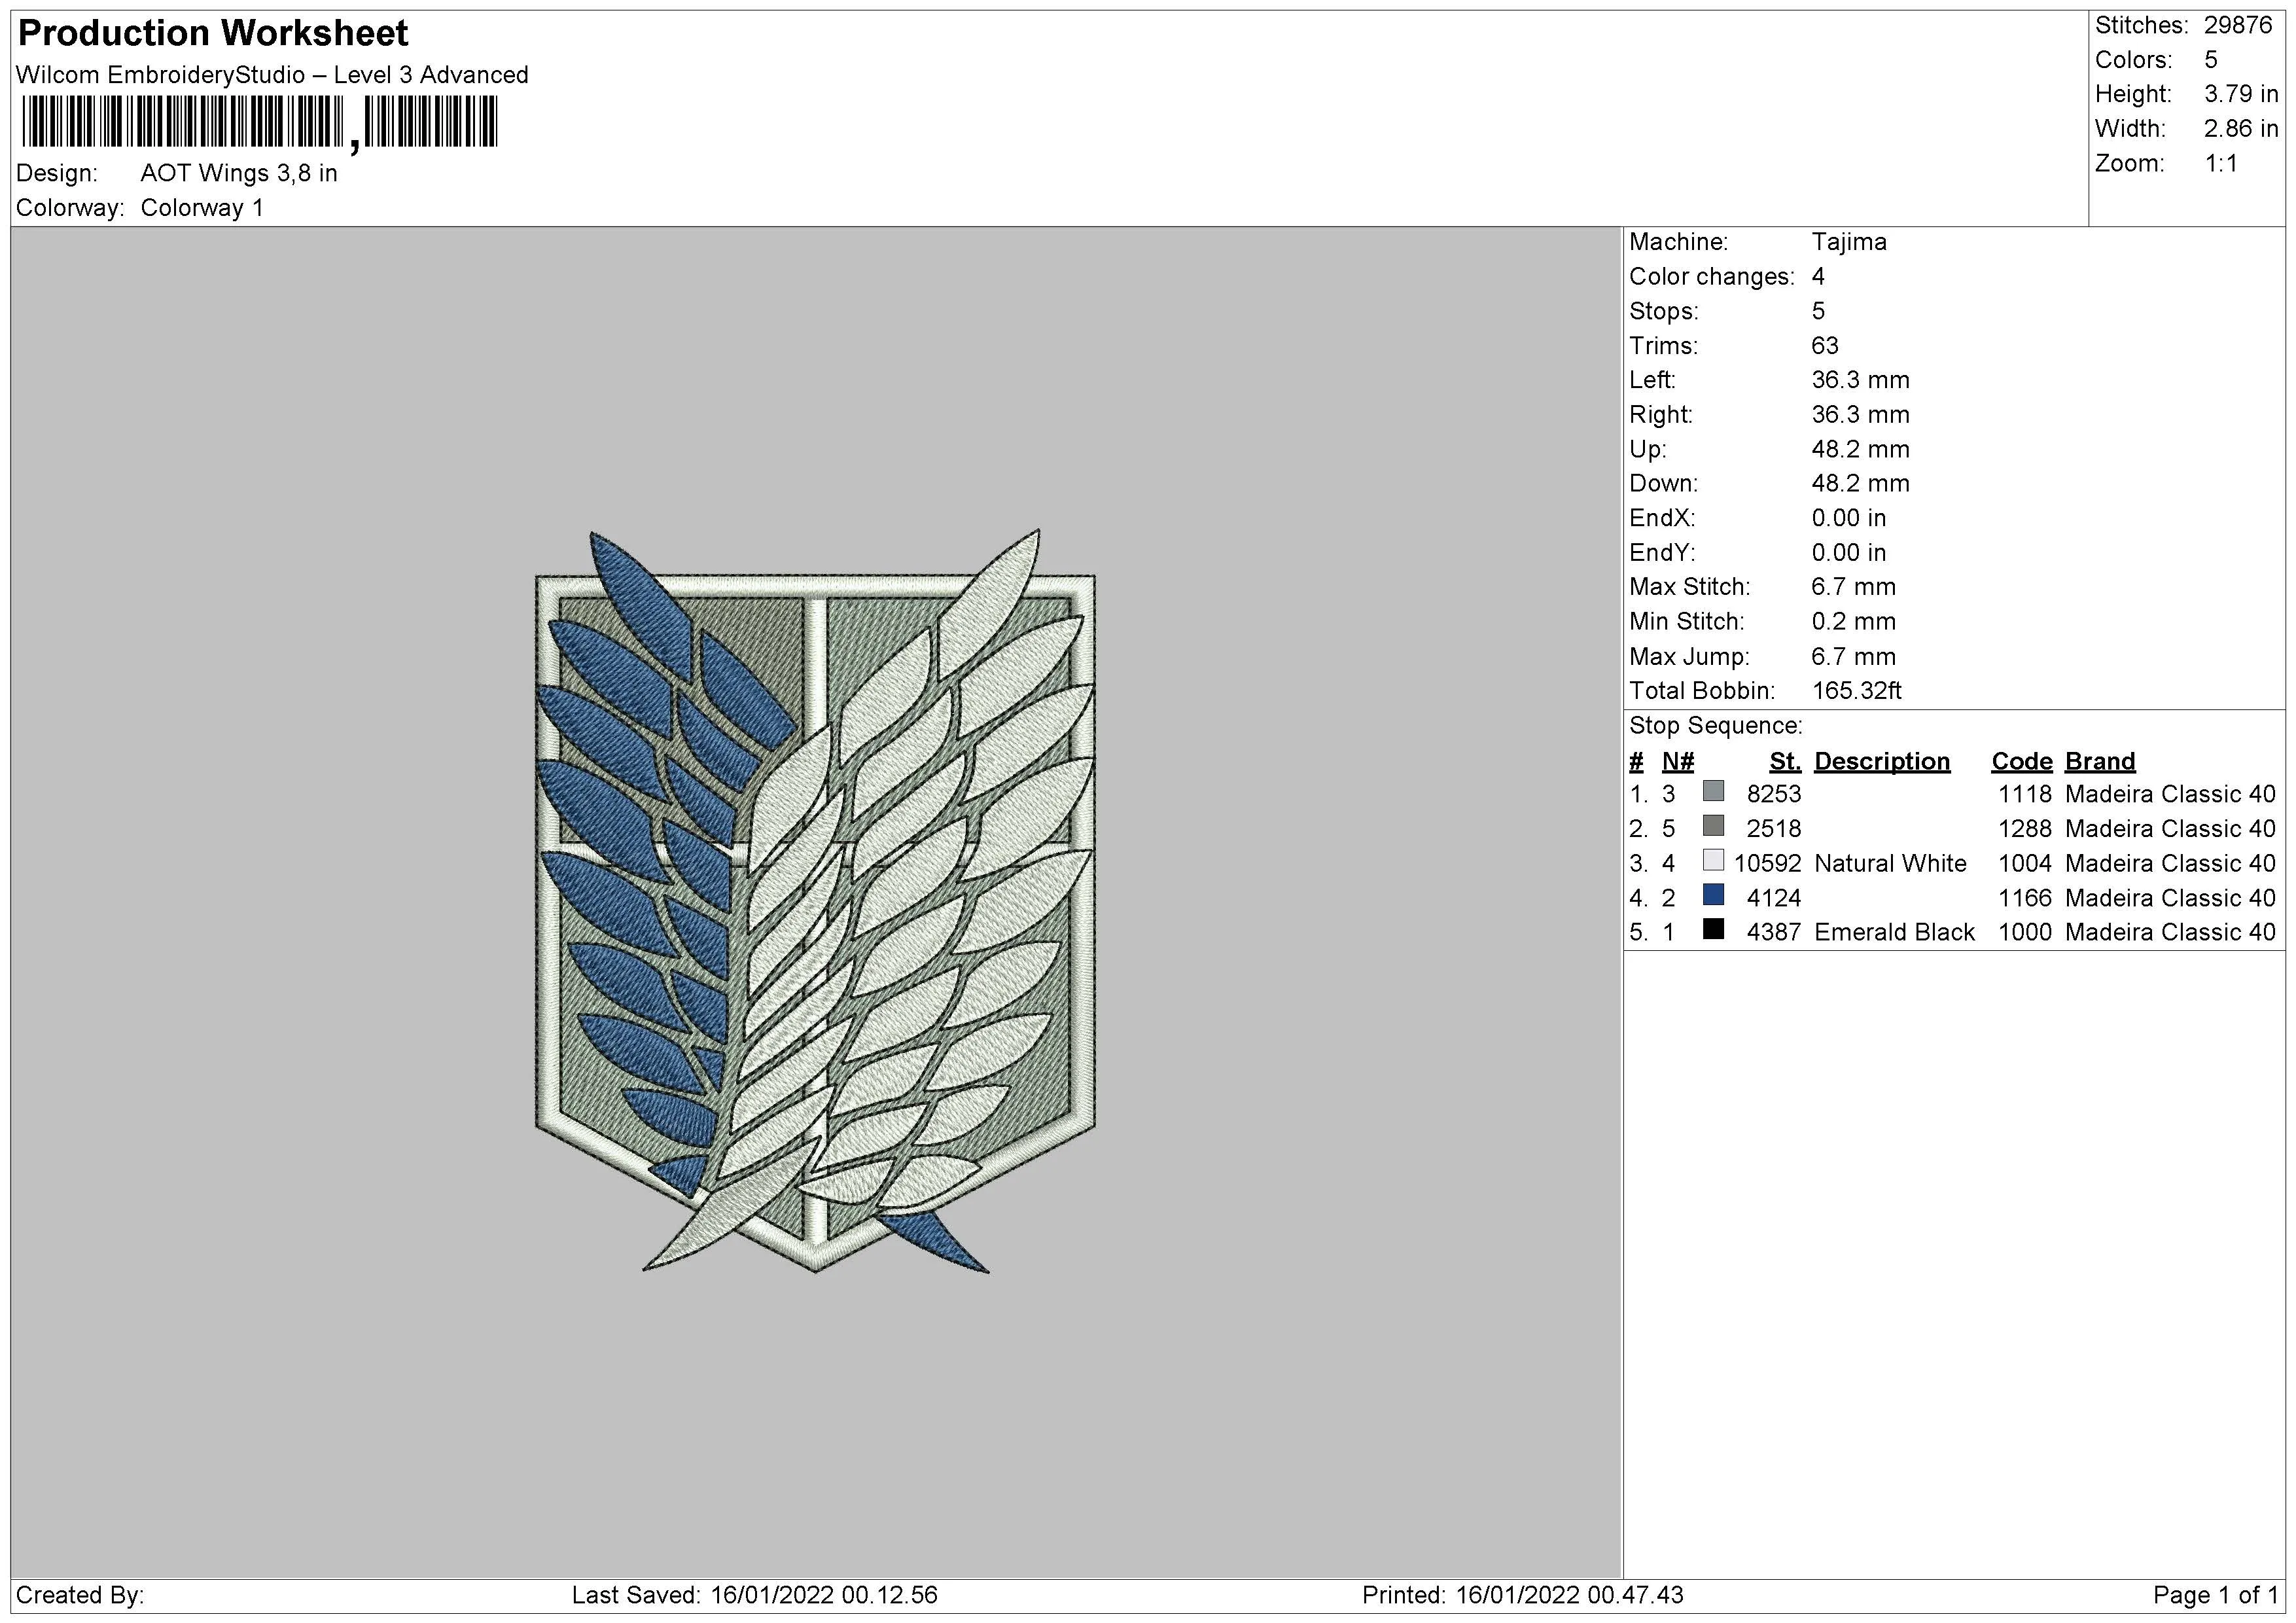
Task: Click the Trims value 63
Action: pos(1825,346)
